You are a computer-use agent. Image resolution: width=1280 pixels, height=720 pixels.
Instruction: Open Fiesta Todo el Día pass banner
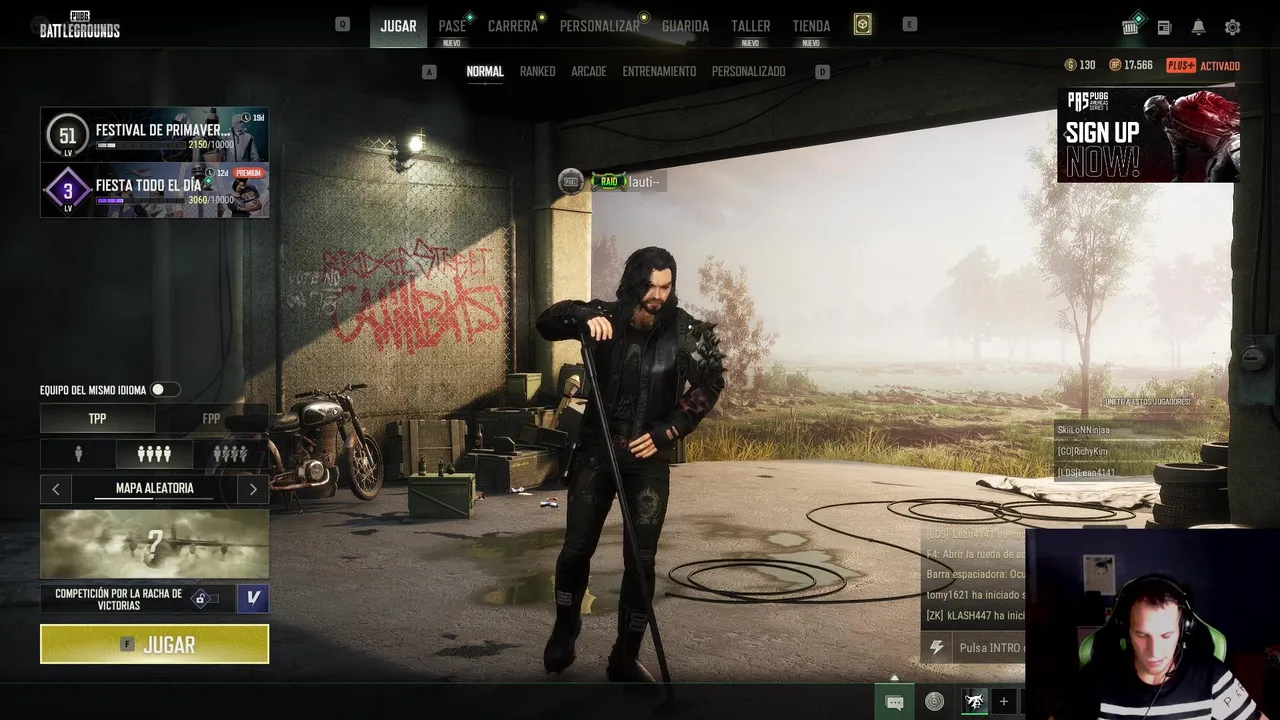pos(154,190)
